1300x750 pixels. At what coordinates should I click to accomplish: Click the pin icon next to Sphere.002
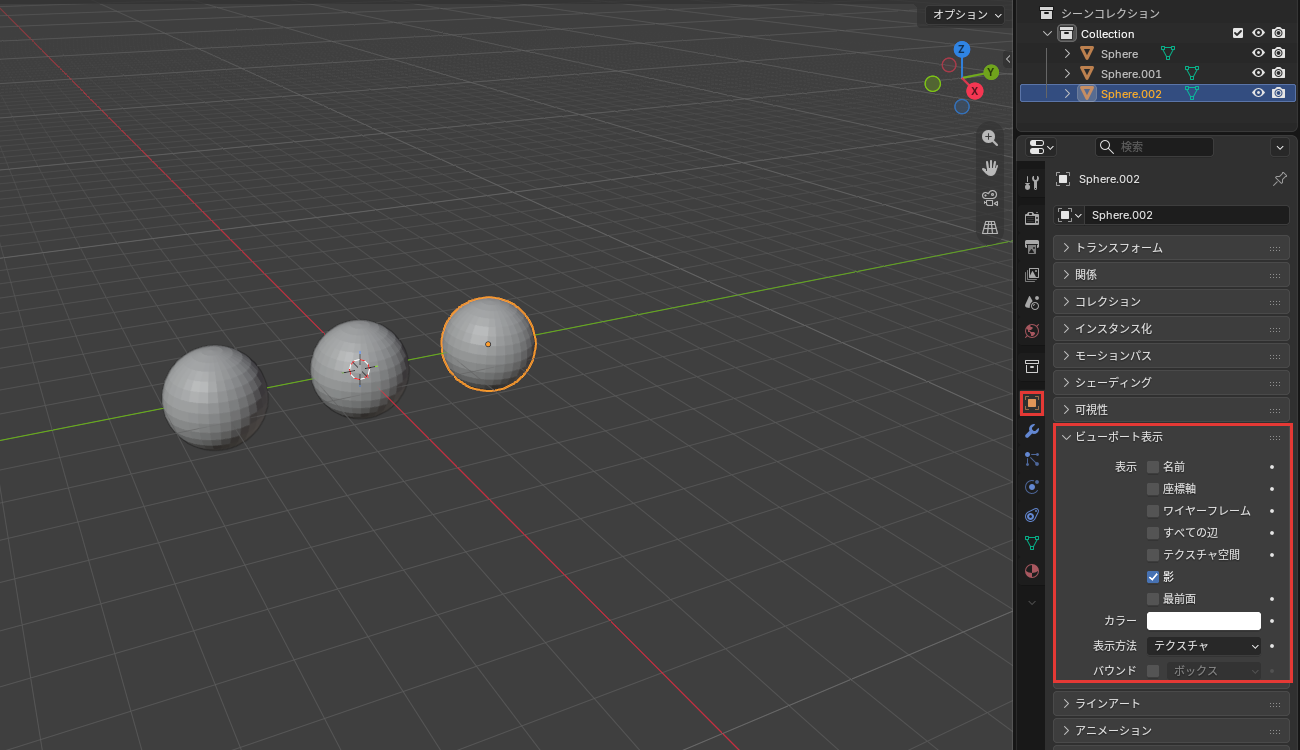1279,179
